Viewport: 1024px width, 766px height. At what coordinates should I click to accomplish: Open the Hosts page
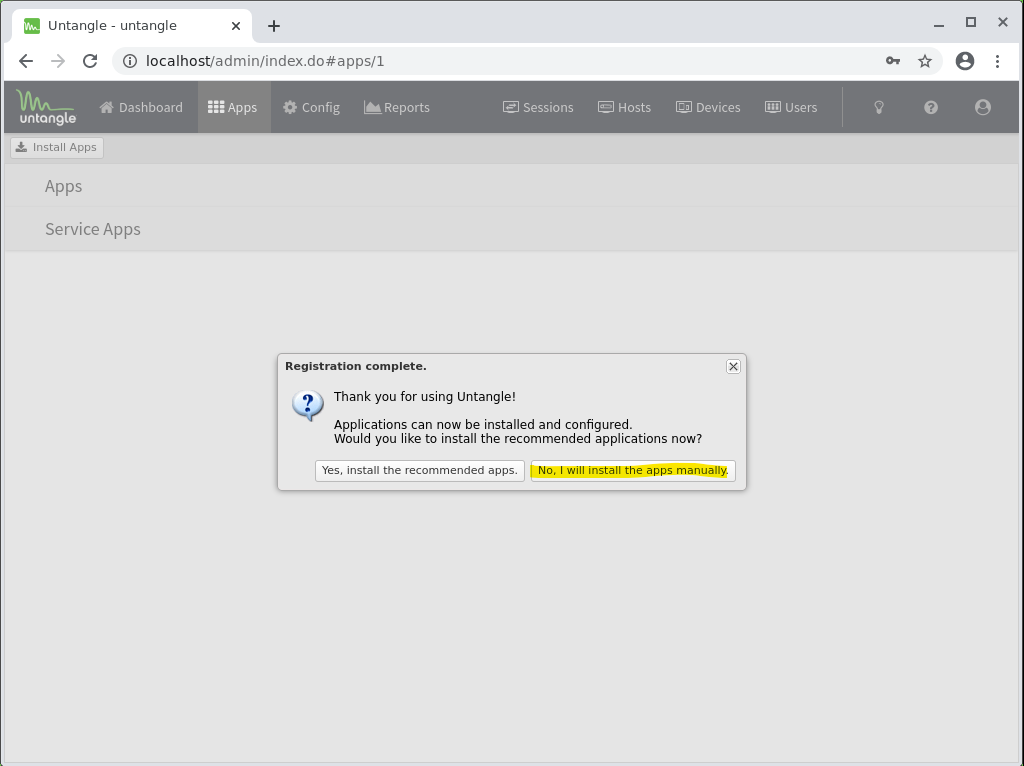624,107
